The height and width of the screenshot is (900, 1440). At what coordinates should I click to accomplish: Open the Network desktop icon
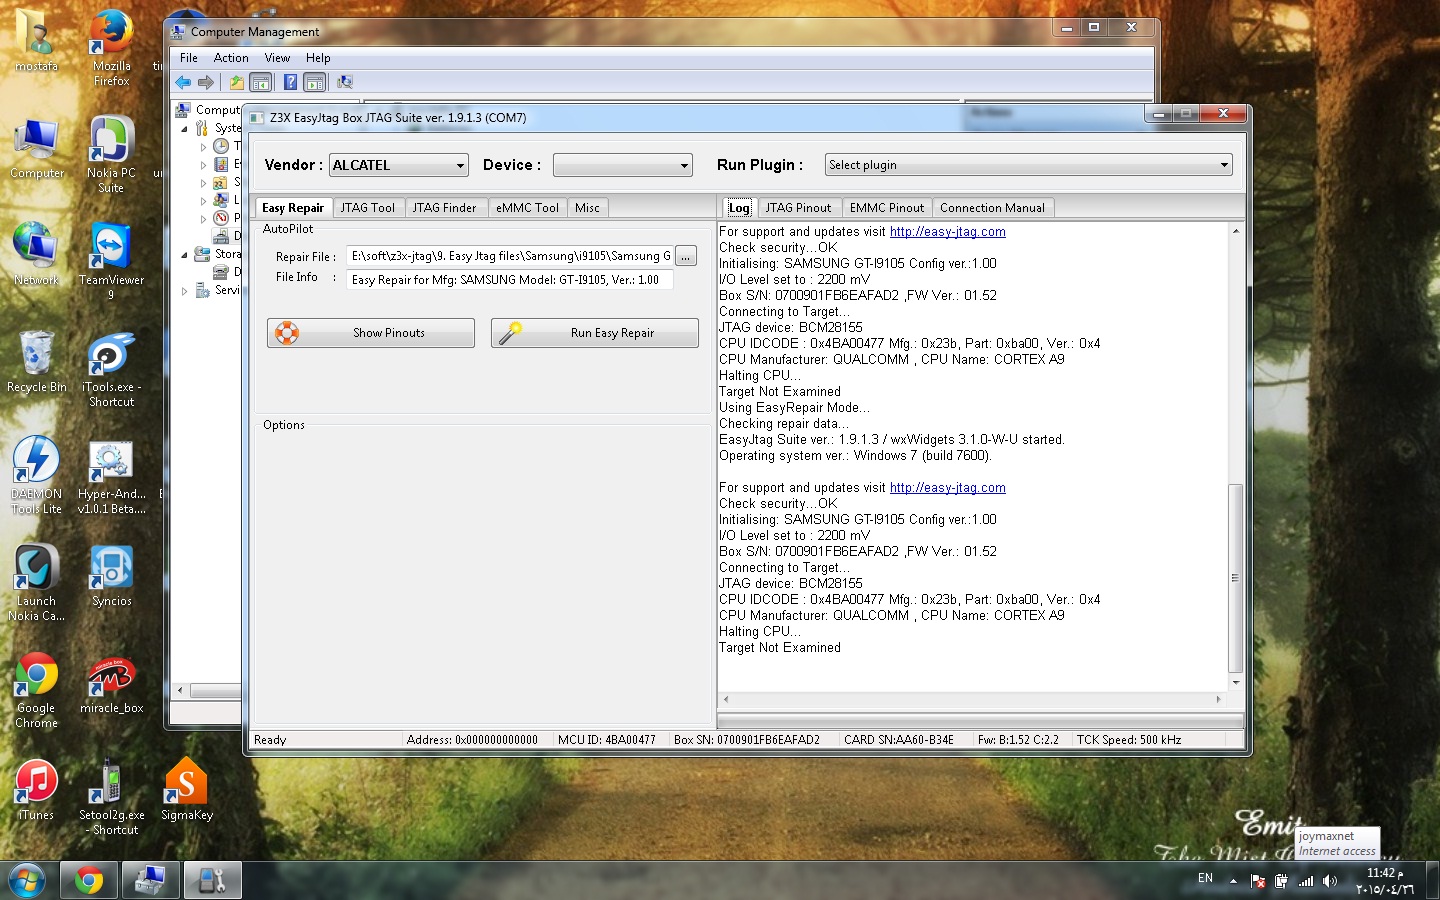click(x=37, y=255)
